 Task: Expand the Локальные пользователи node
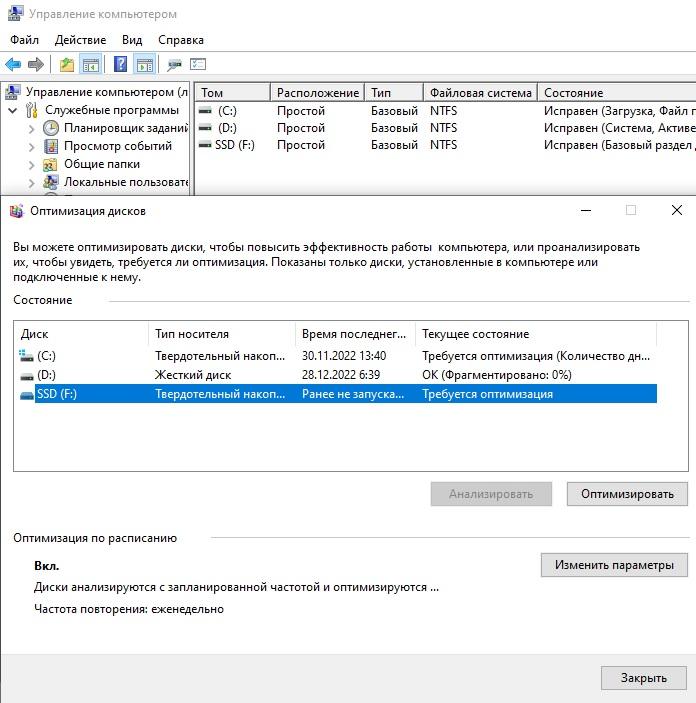point(31,182)
